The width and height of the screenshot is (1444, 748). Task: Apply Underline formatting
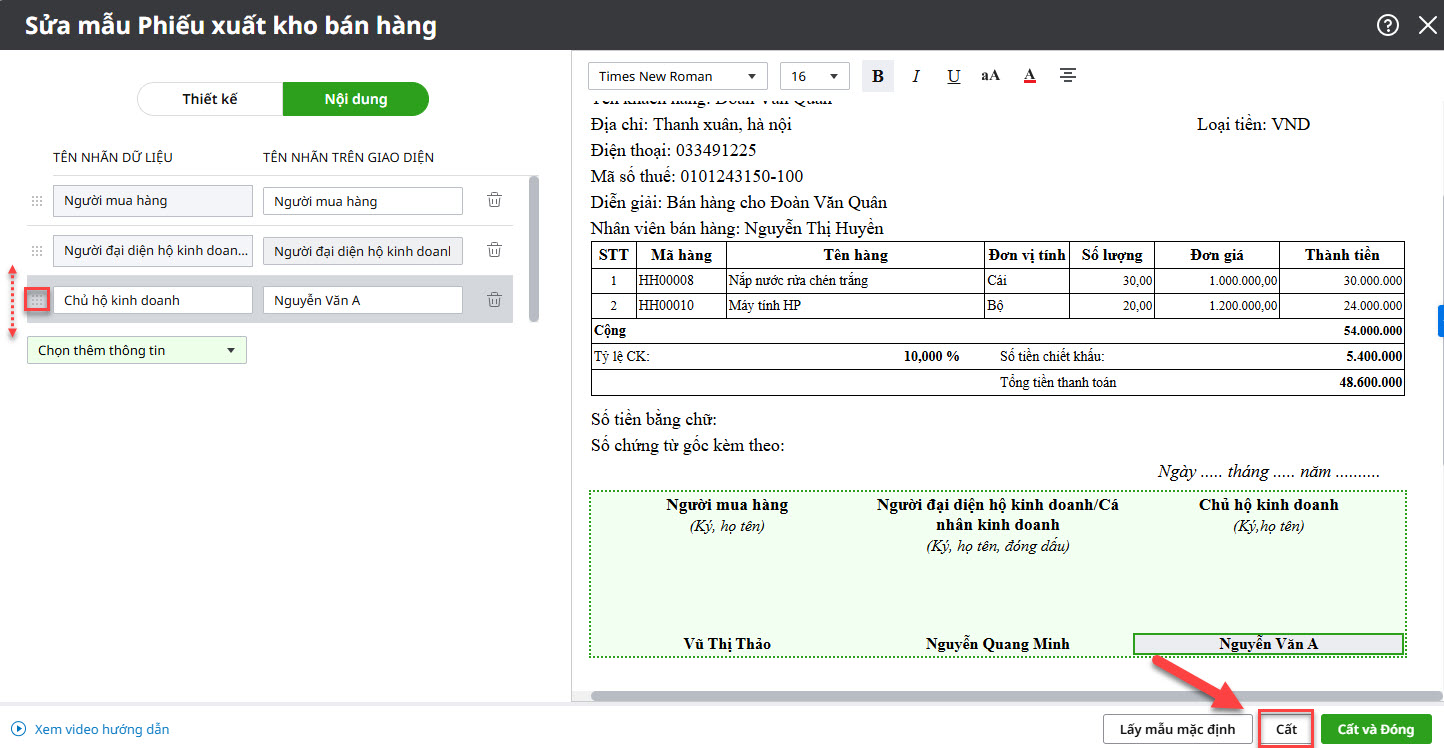coord(953,76)
